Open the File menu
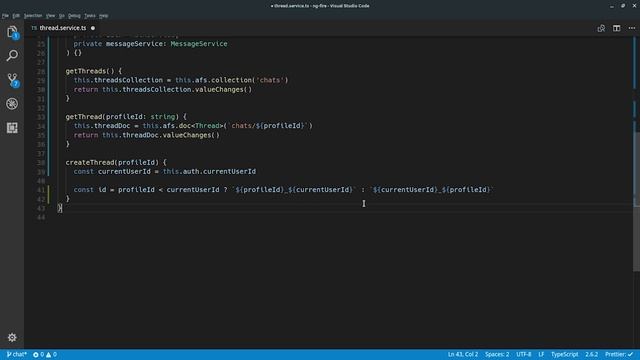 tap(5, 16)
